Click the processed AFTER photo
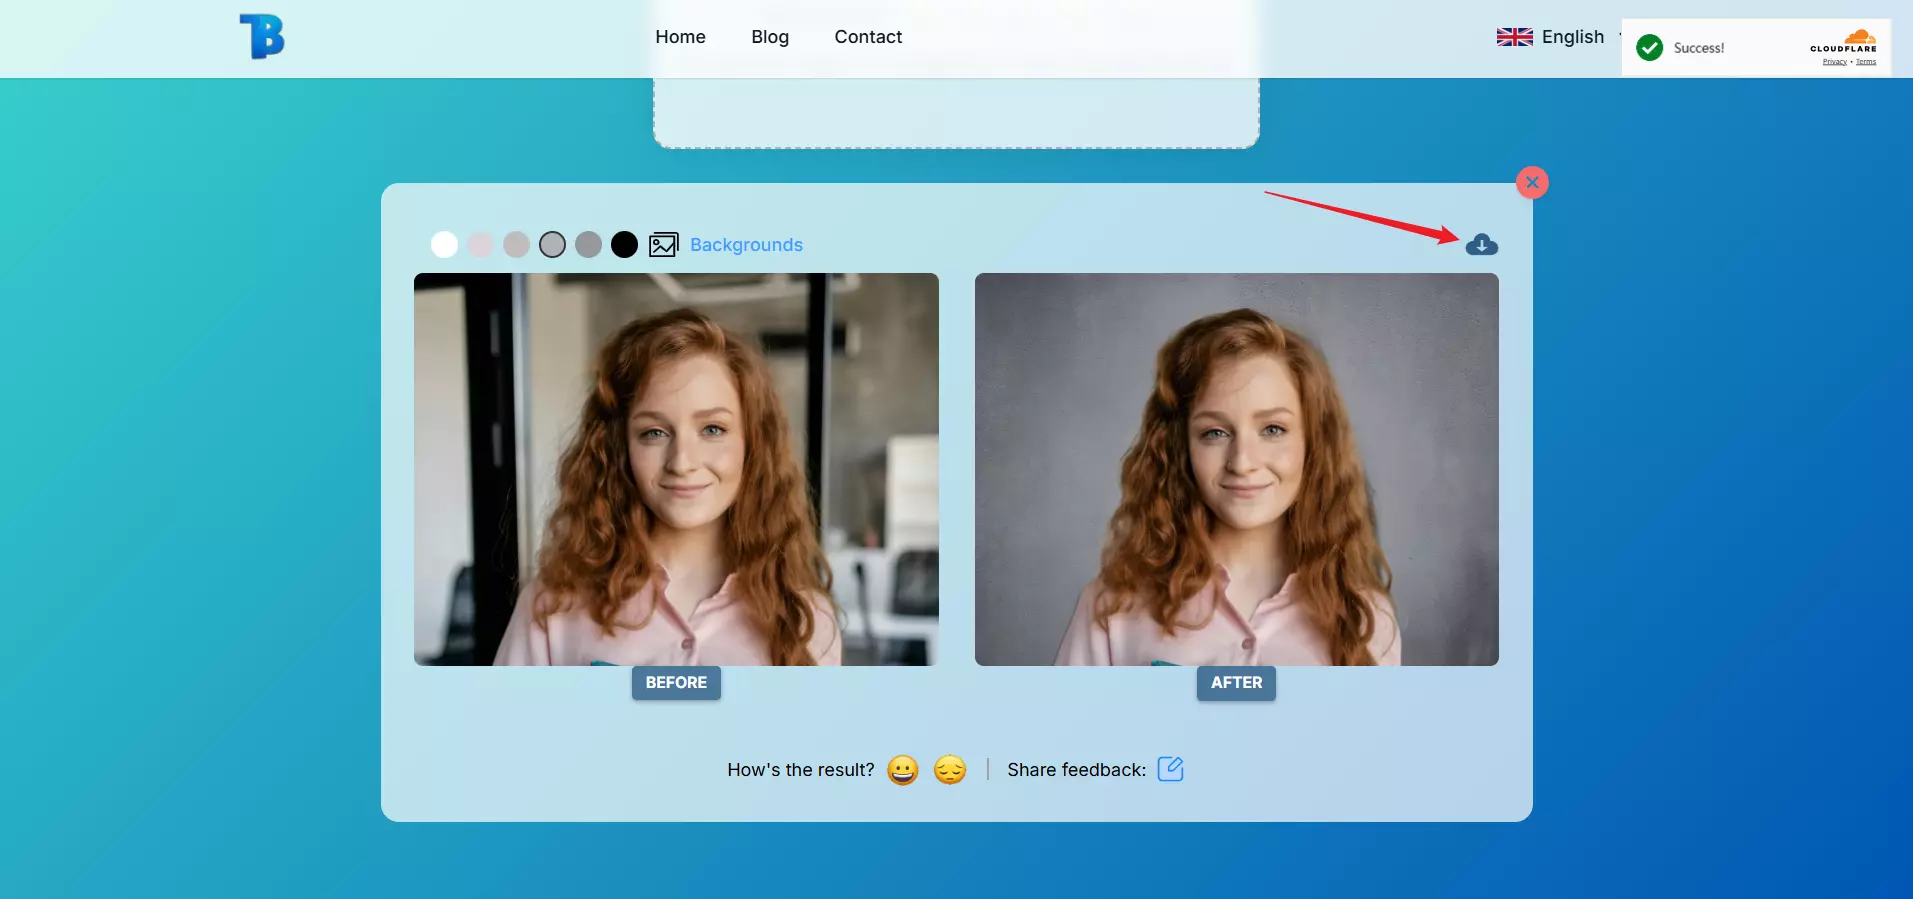 1236,469
